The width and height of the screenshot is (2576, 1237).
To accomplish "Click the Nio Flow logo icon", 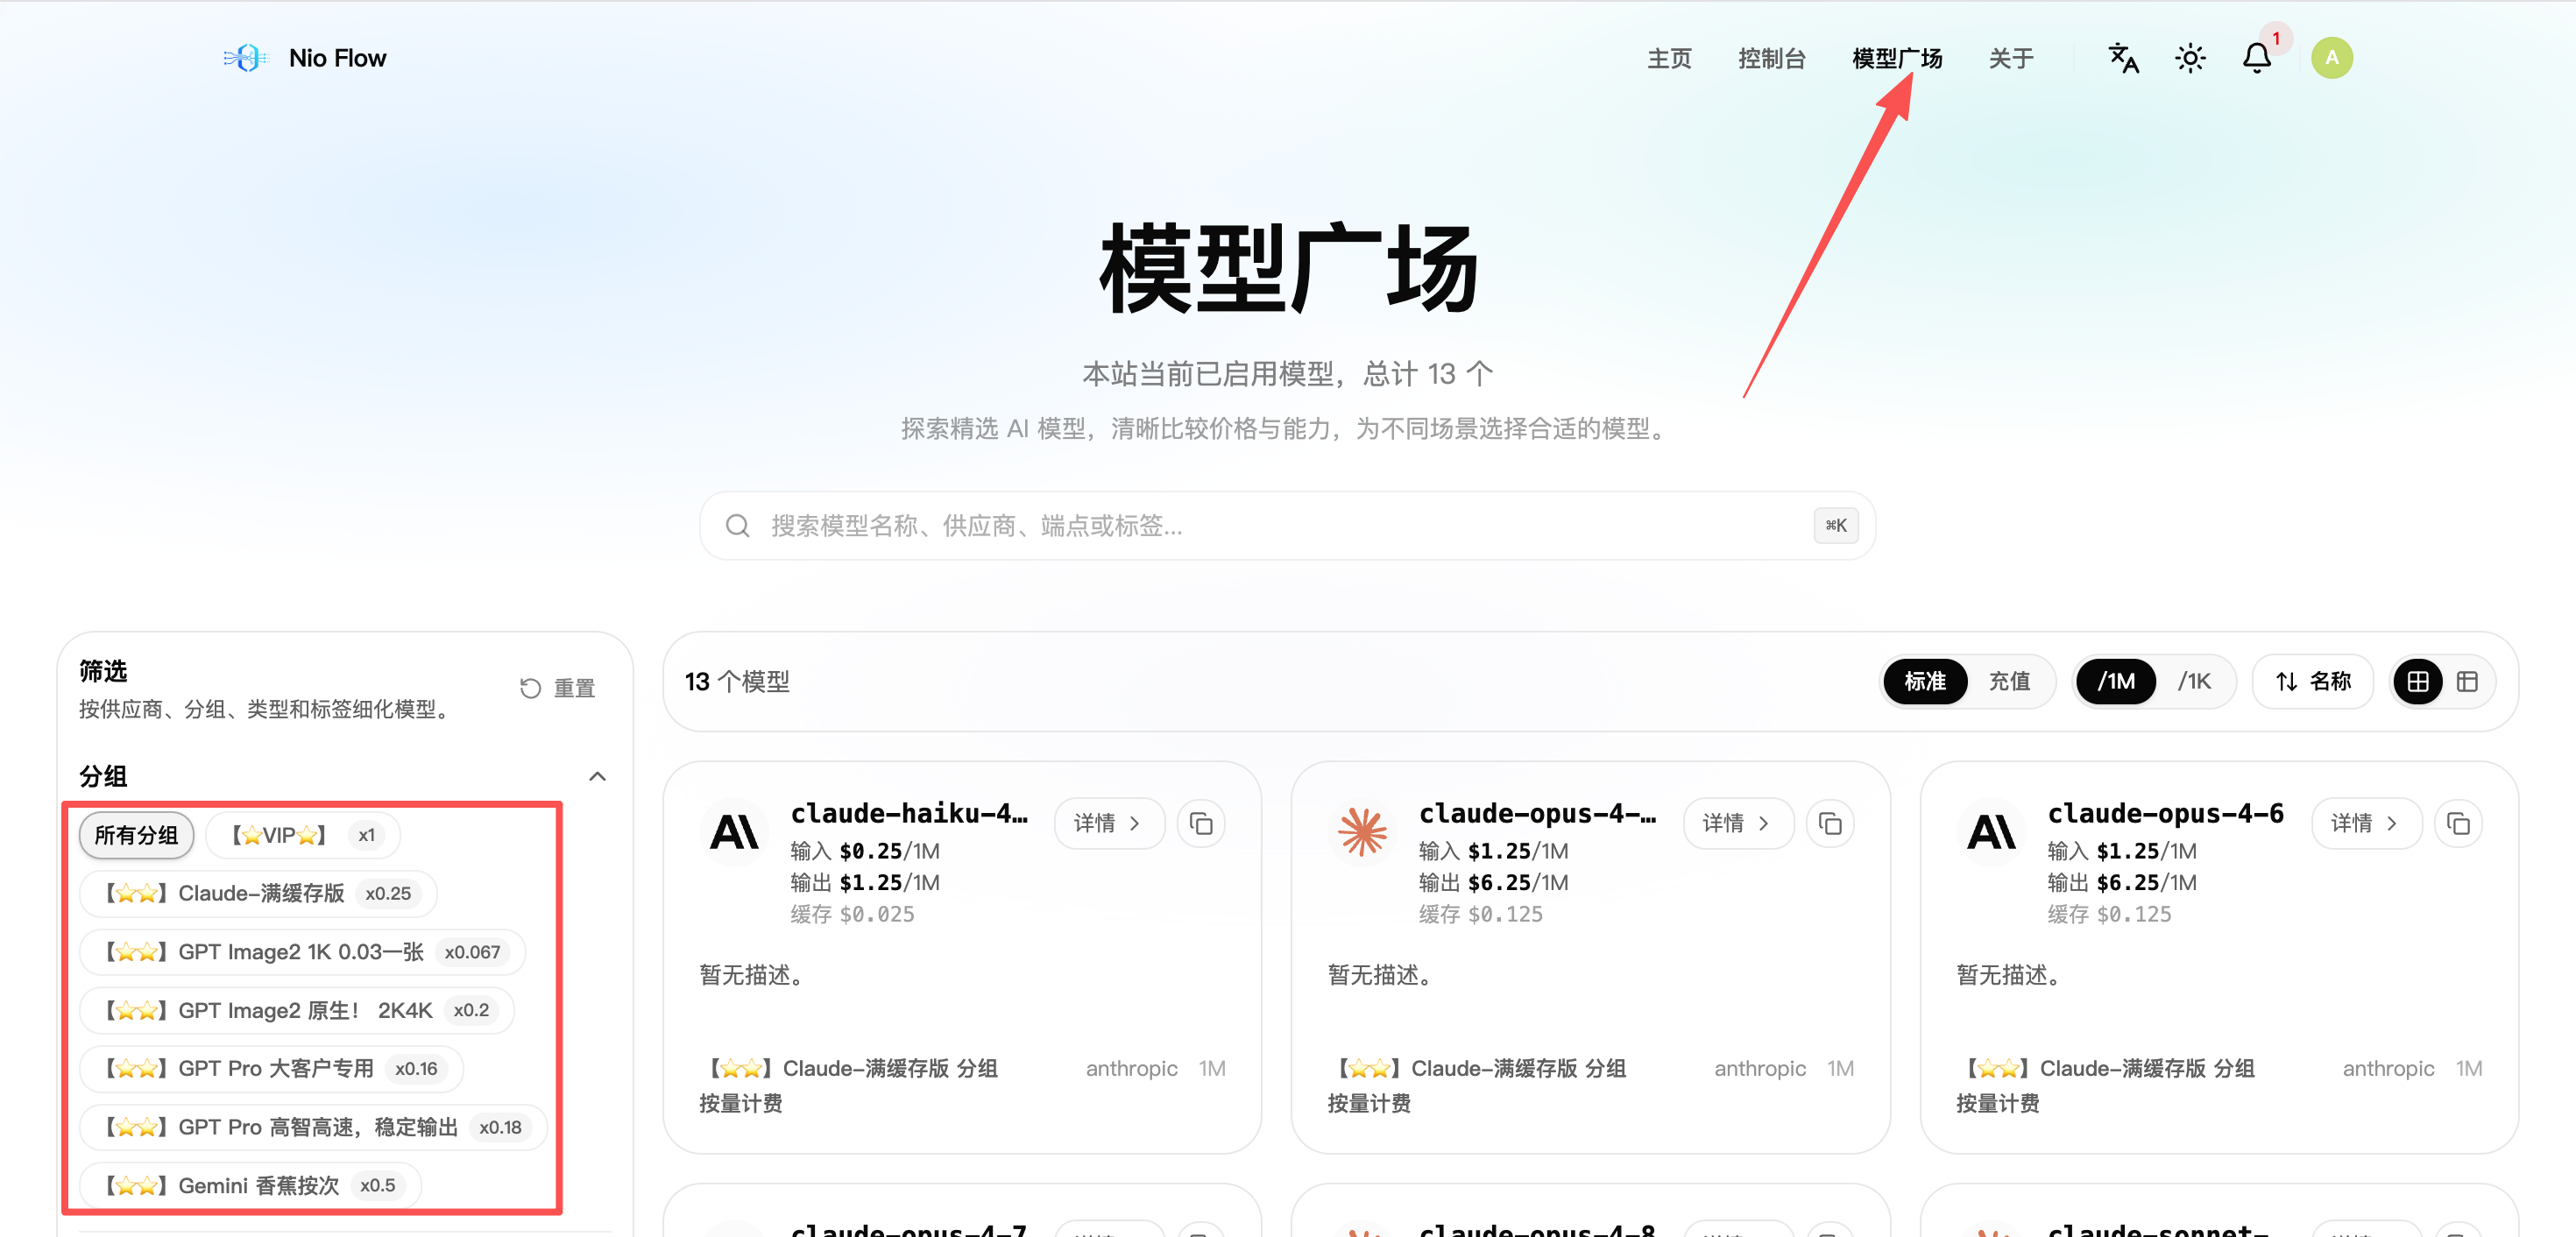I will pyautogui.click(x=246, y=58).
